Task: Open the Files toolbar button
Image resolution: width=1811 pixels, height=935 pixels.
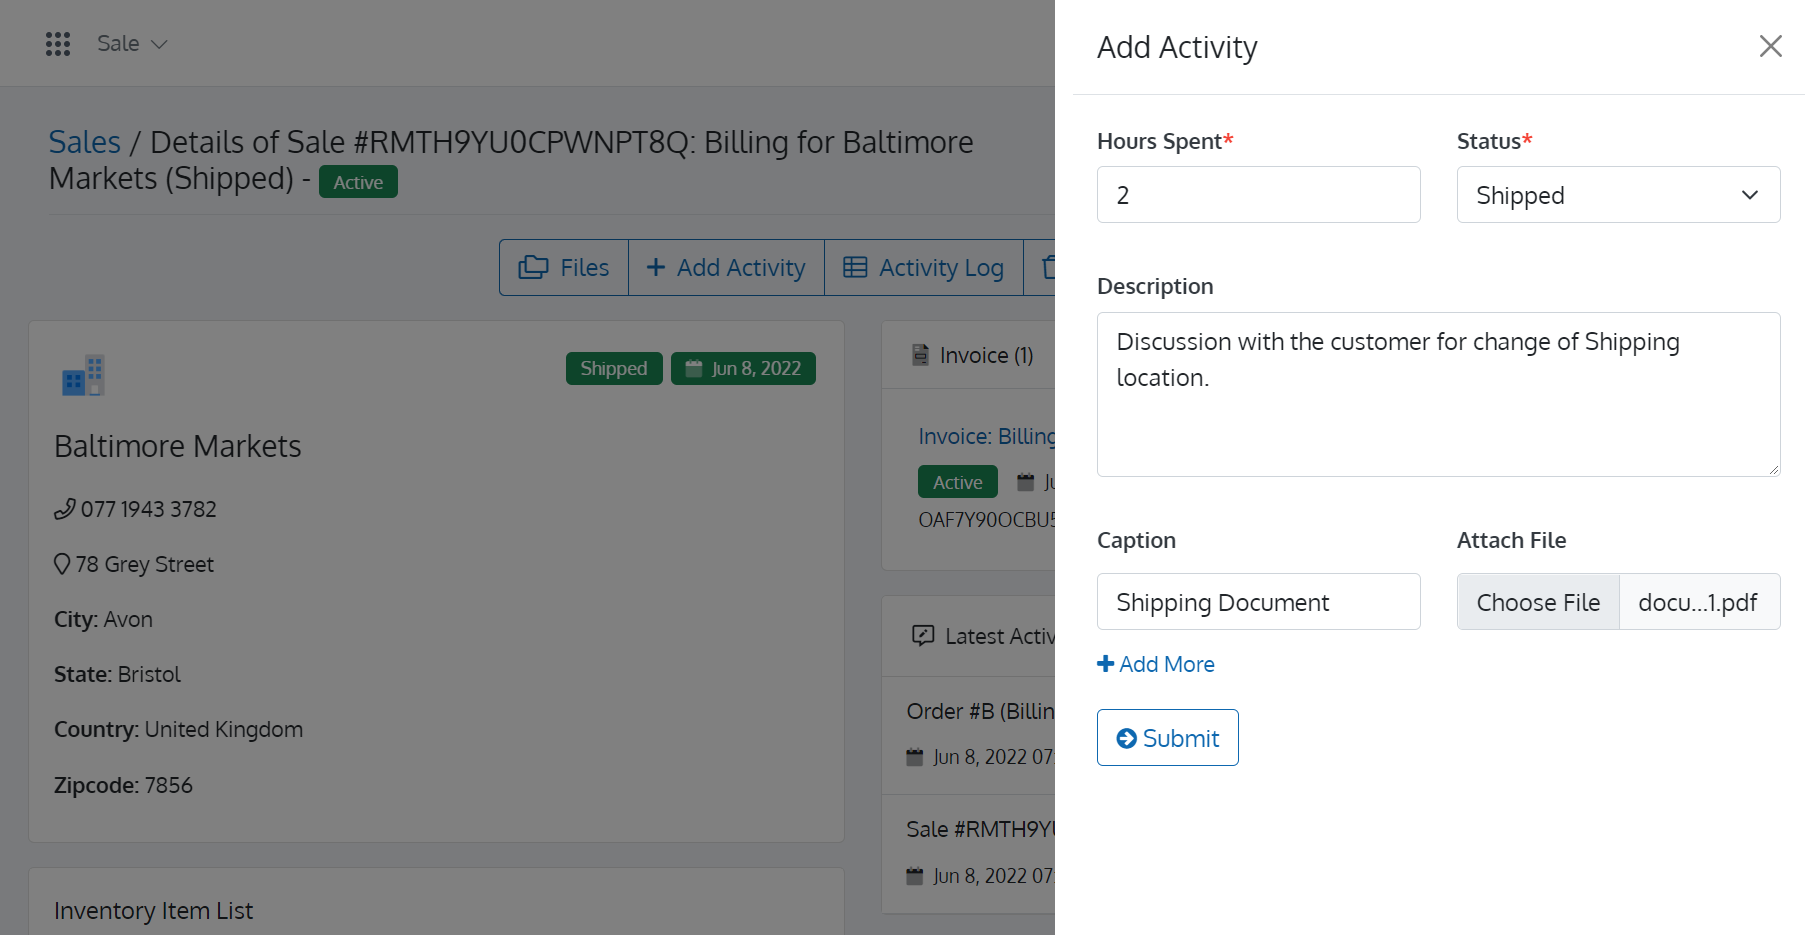Action: point(564,267)
